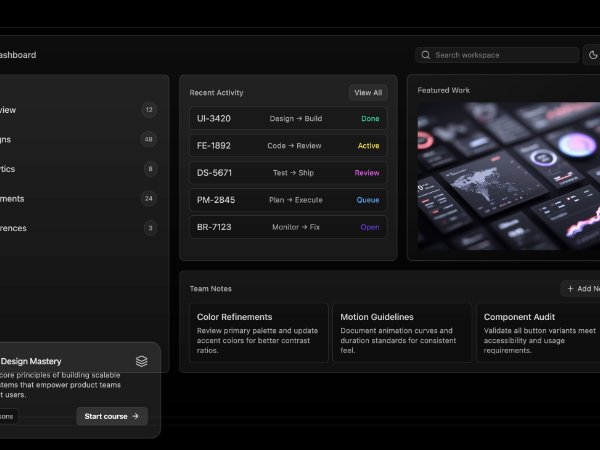Click the plus Add Note button
This screenshot has width=600, height=450.
582,289
